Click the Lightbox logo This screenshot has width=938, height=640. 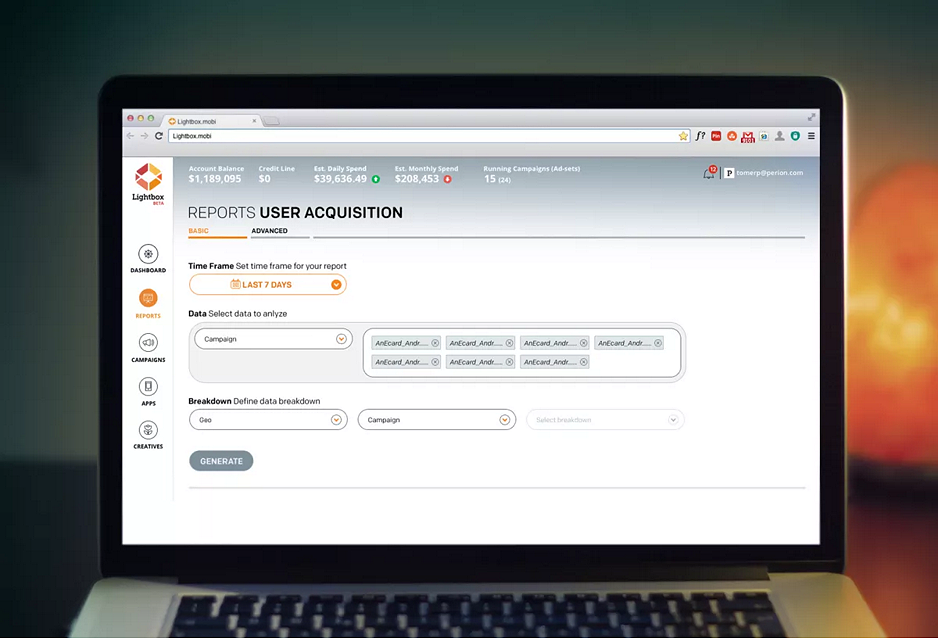coord(148,183)
